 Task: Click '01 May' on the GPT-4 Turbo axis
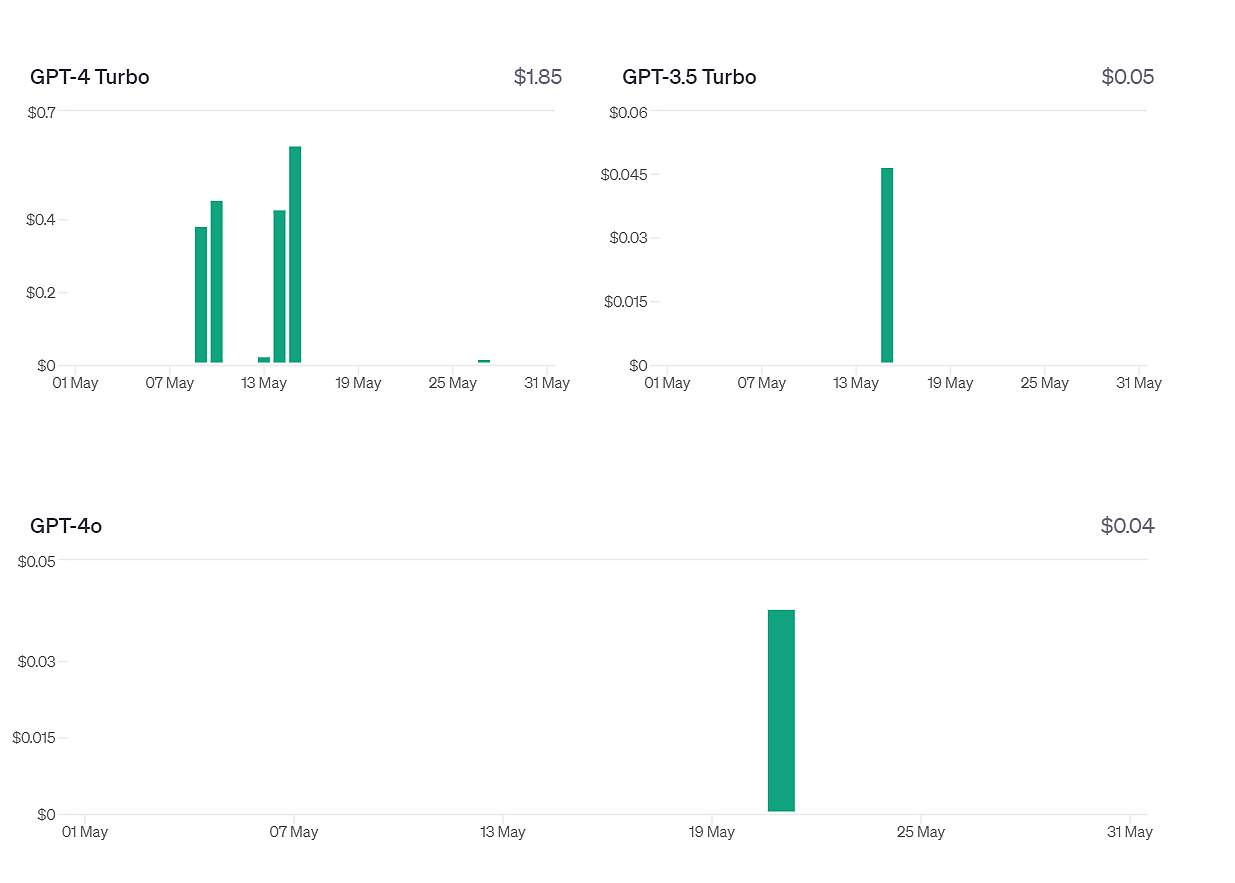point(75,383)
